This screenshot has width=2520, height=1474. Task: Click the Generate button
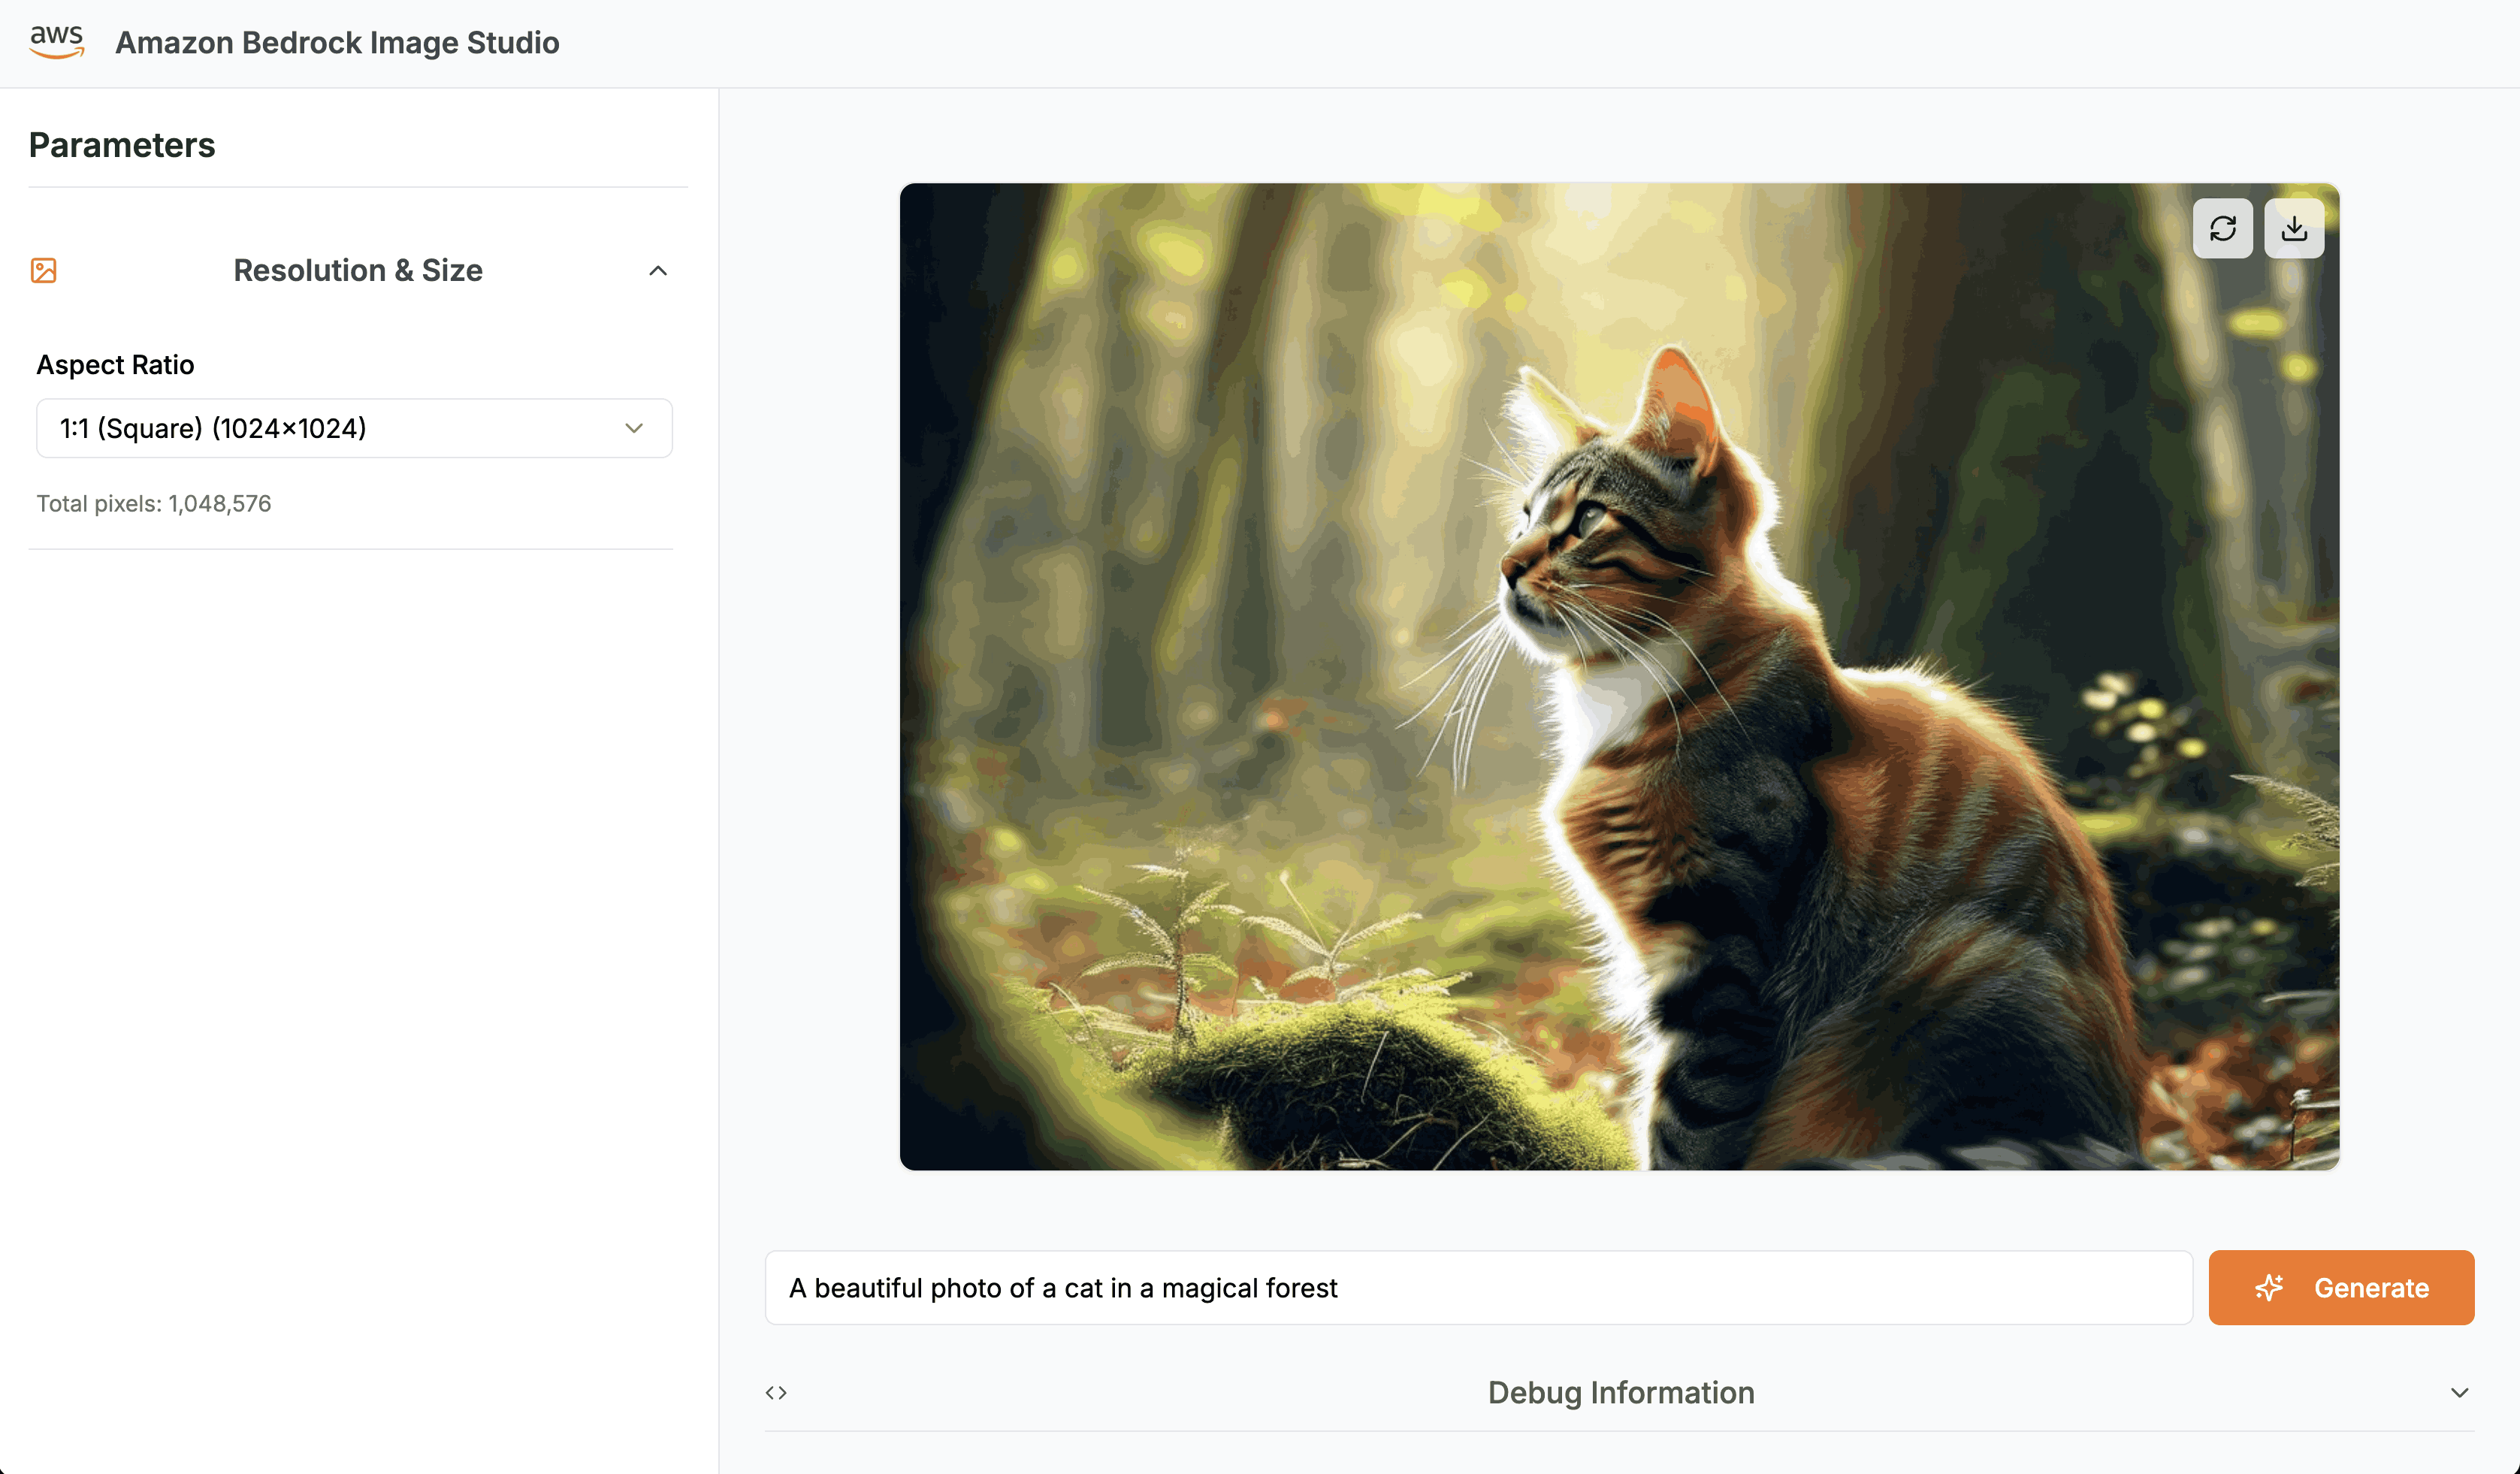pyautogui.click(x=2341, y=1288)
